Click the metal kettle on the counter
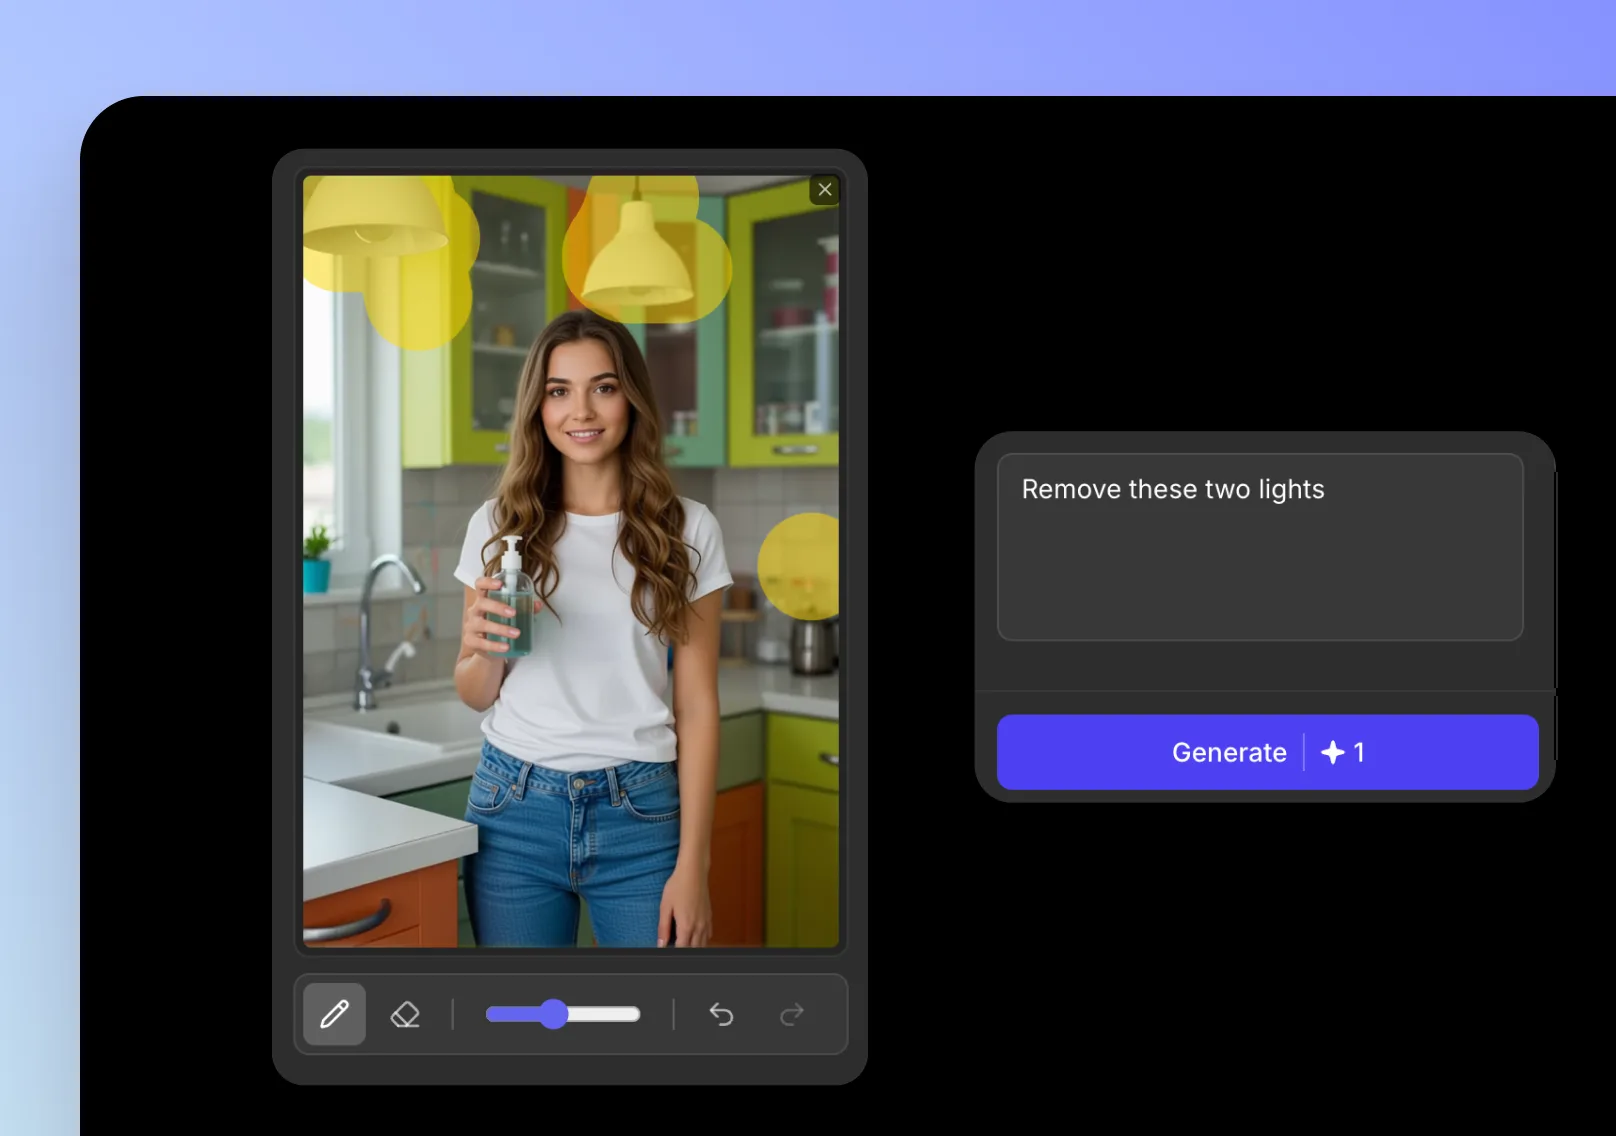1616x1136 pixels. point(812,646)
